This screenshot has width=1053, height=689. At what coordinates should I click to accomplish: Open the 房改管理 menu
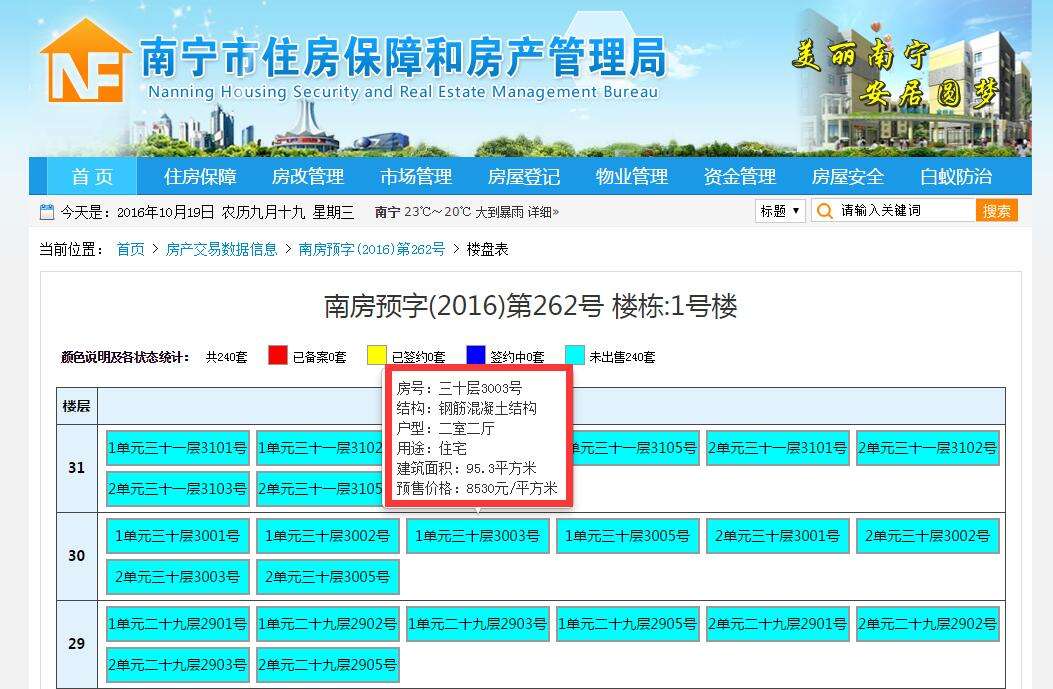point(308,177)
